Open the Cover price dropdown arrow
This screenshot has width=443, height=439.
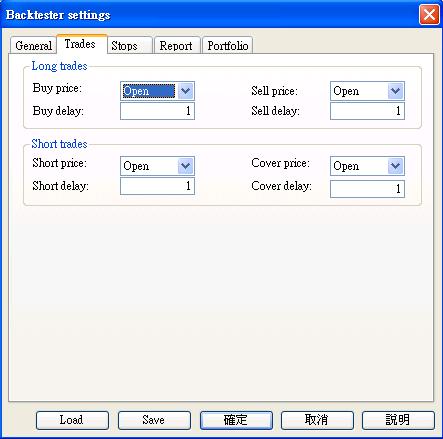pos(396,166)
